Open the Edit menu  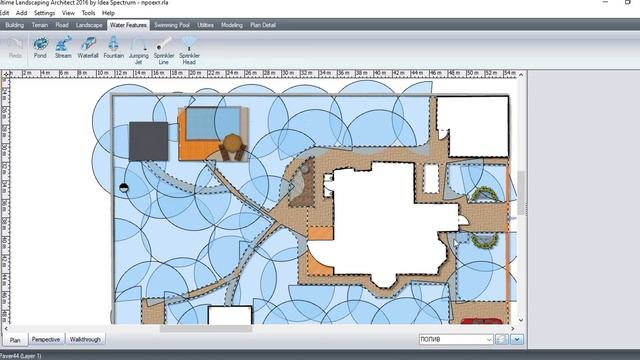[4, 13]
